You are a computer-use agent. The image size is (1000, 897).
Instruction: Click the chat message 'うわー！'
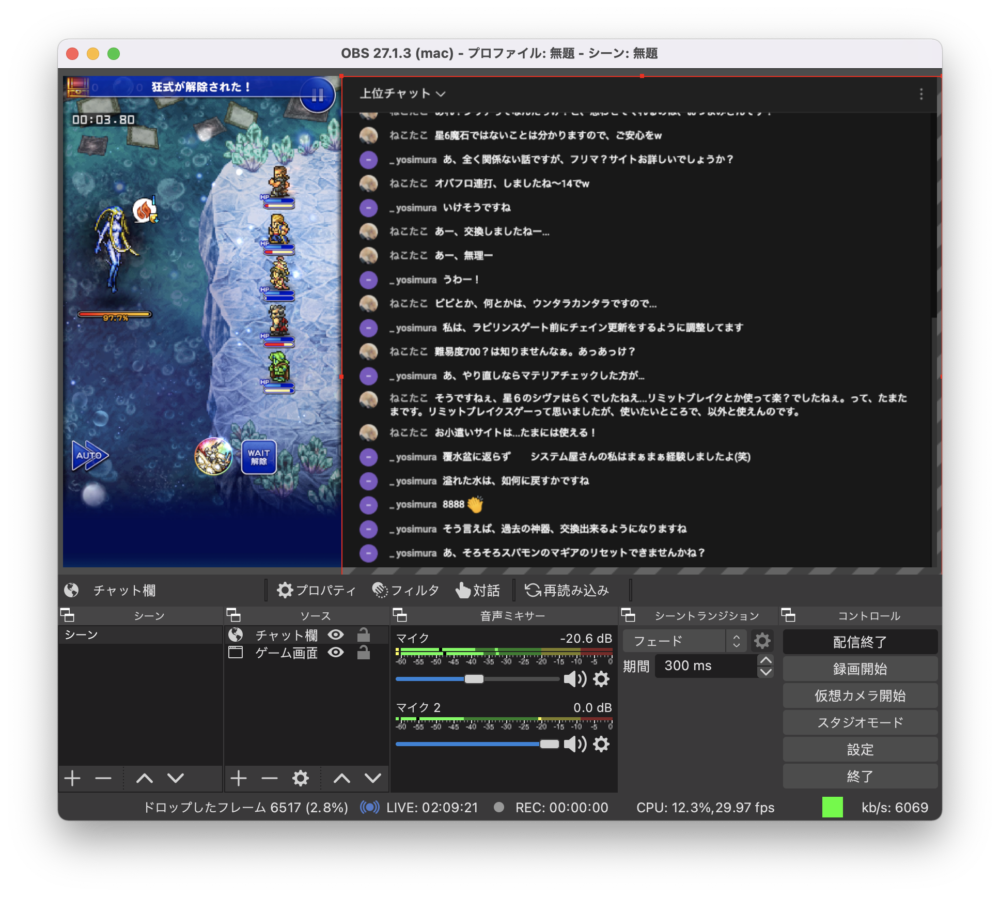click(x=461, y=280)
